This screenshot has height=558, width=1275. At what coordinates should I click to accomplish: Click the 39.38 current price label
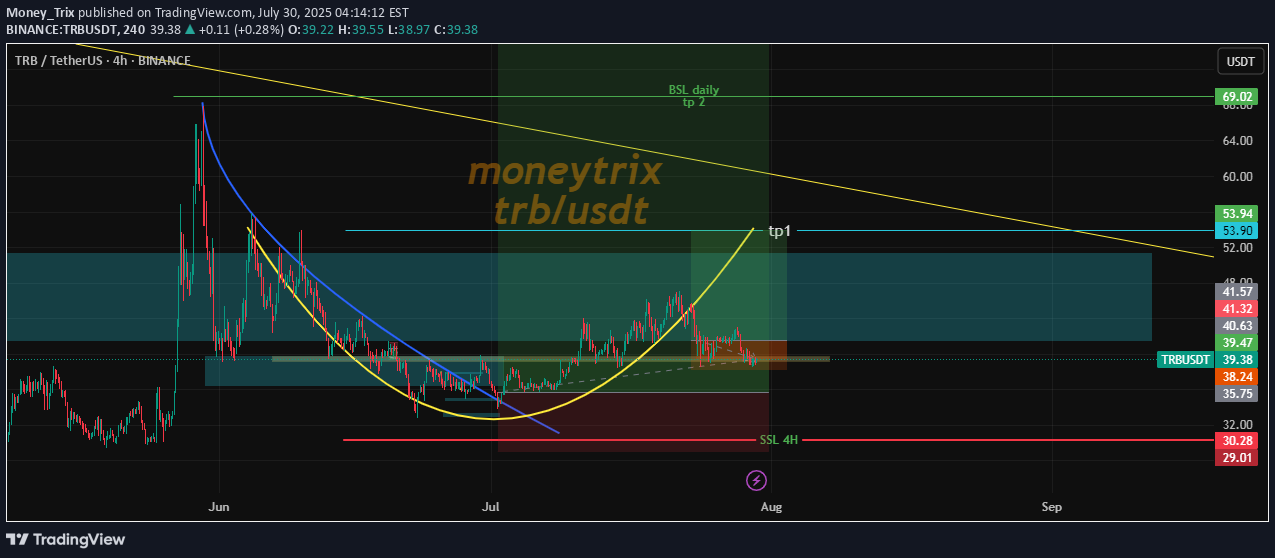(x=1237, y=359)
